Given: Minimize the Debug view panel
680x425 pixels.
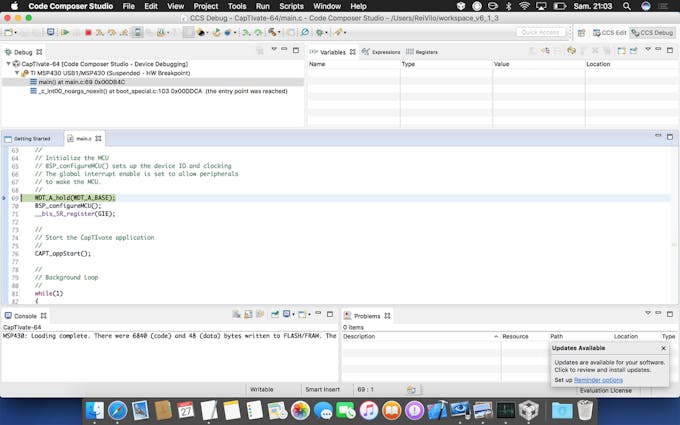Looking at the screenshot, I should coord(284,49).
